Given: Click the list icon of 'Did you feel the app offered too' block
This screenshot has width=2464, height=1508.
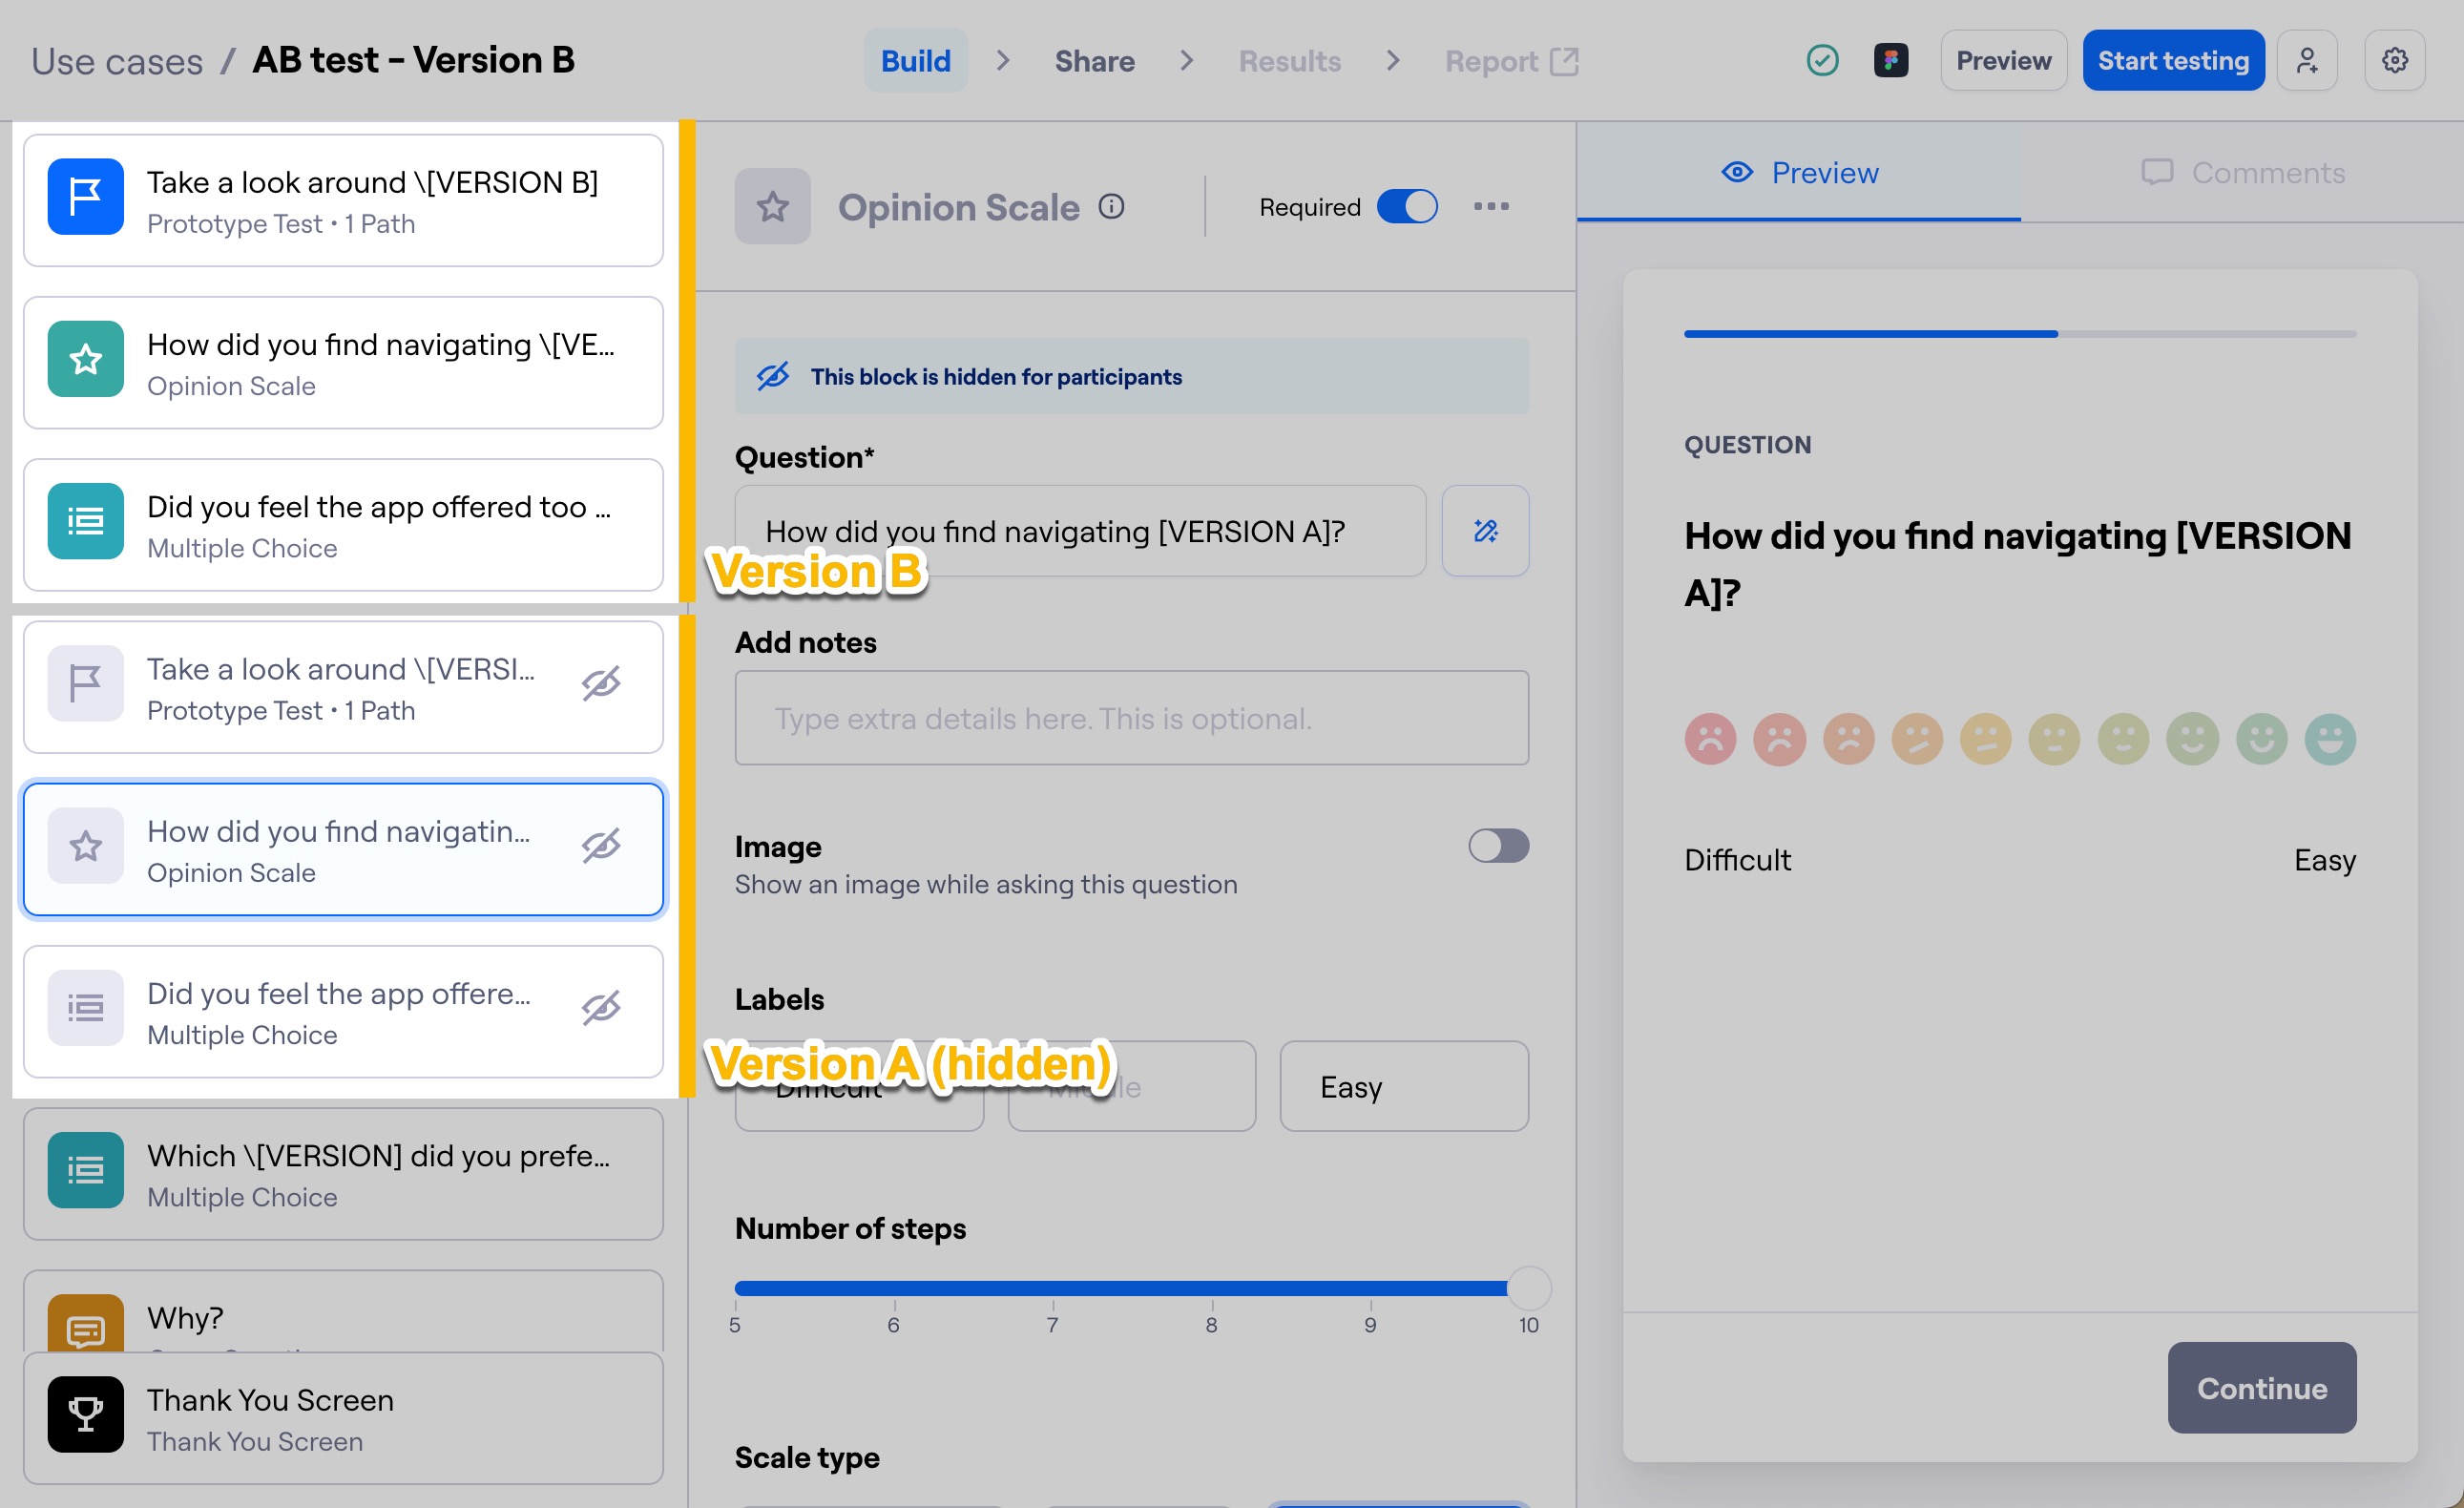Looking at the screenshot, I should point(86,521).
